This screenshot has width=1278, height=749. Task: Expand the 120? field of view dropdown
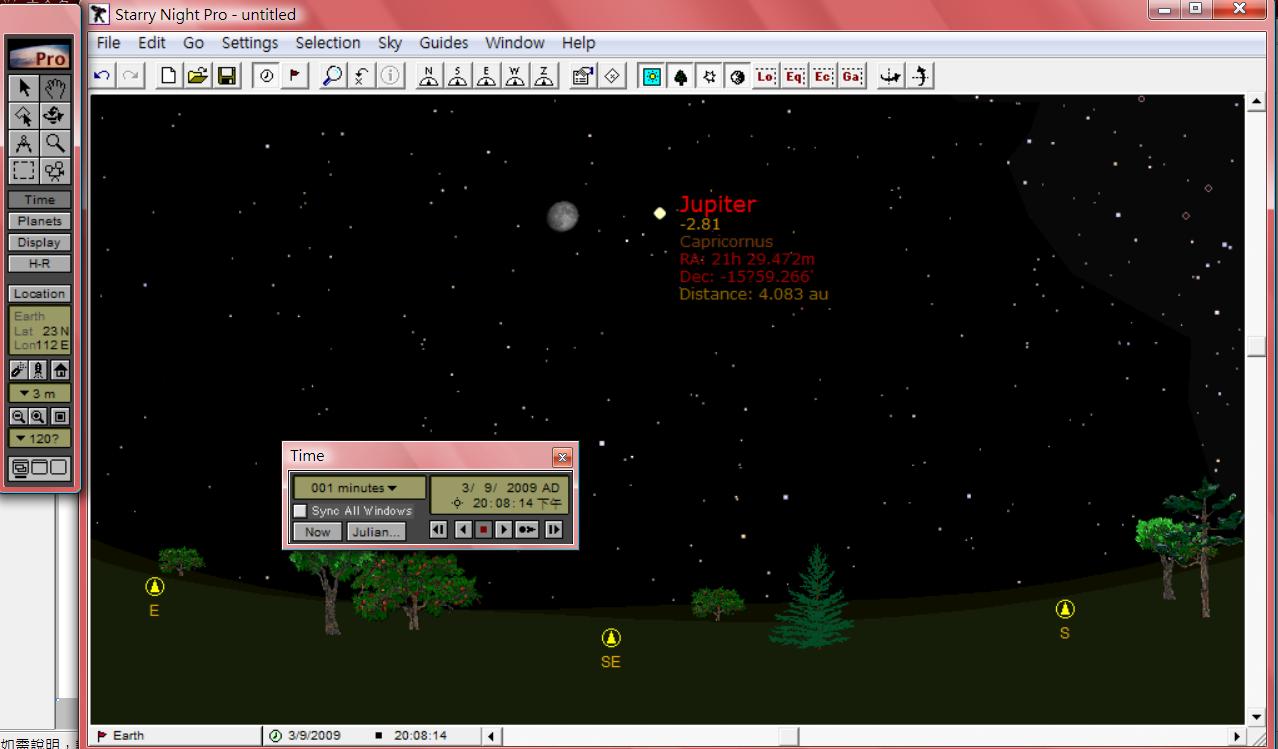tap(39, 438)
